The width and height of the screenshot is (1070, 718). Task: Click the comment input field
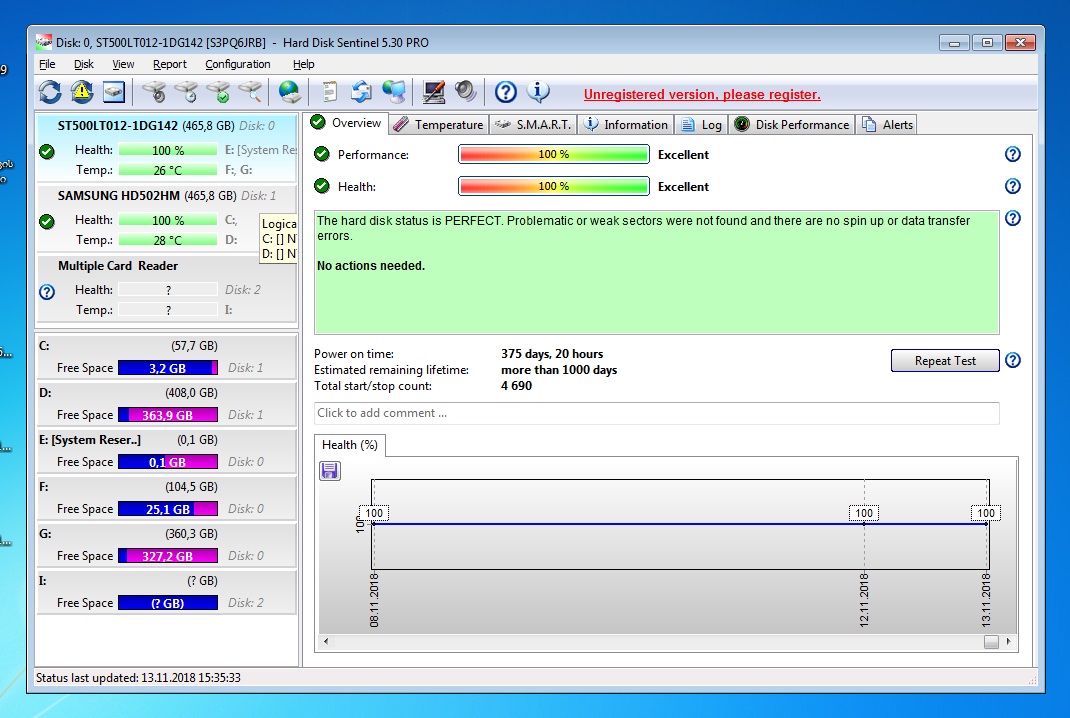coord(656,413)
